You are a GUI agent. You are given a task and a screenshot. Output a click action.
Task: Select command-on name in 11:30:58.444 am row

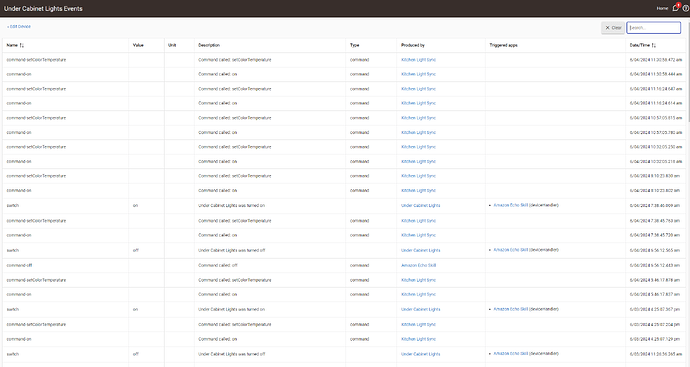tap(19, 74)
